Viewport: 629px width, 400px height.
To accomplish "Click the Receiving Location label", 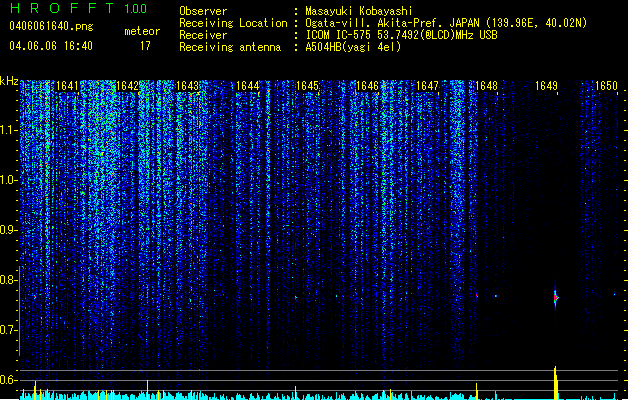I will click(233, 23).
